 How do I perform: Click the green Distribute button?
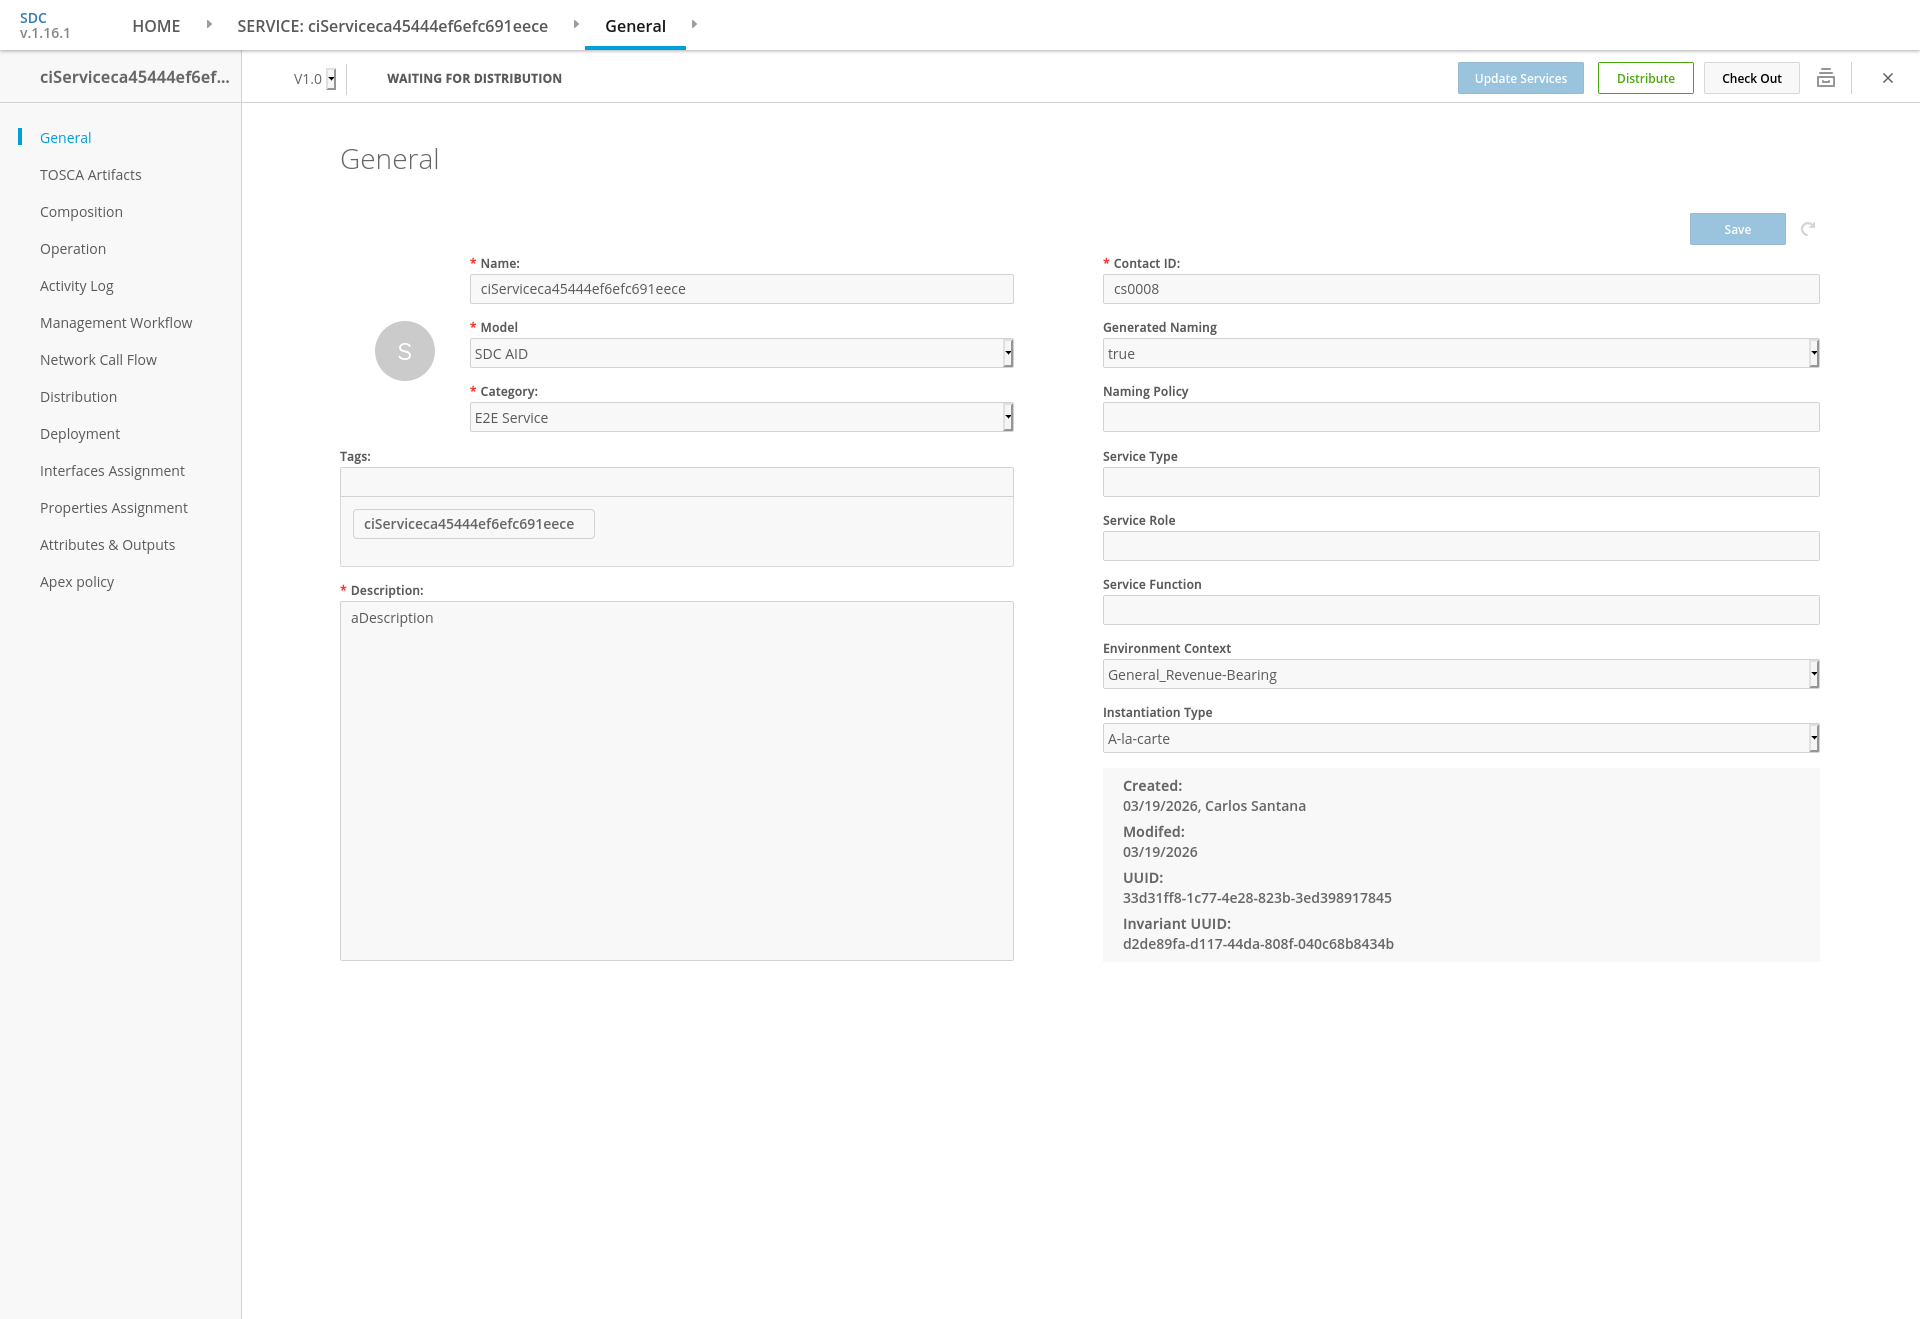point(1645,78)
